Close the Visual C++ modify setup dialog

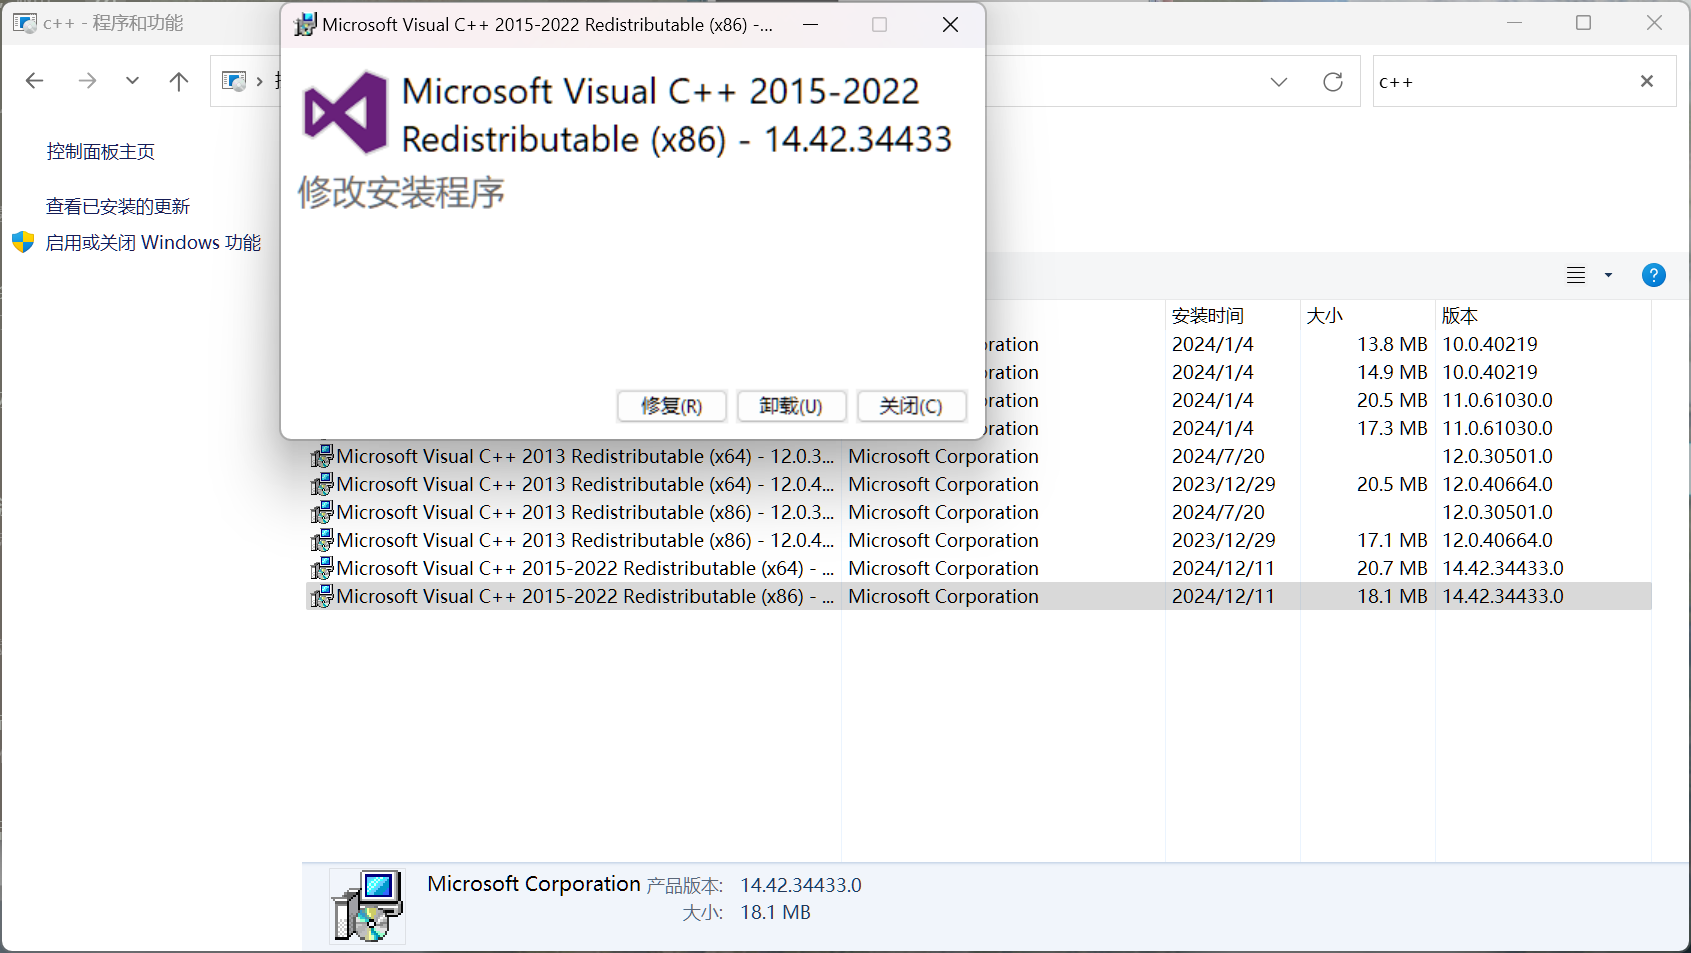click(x=950, y=25)
